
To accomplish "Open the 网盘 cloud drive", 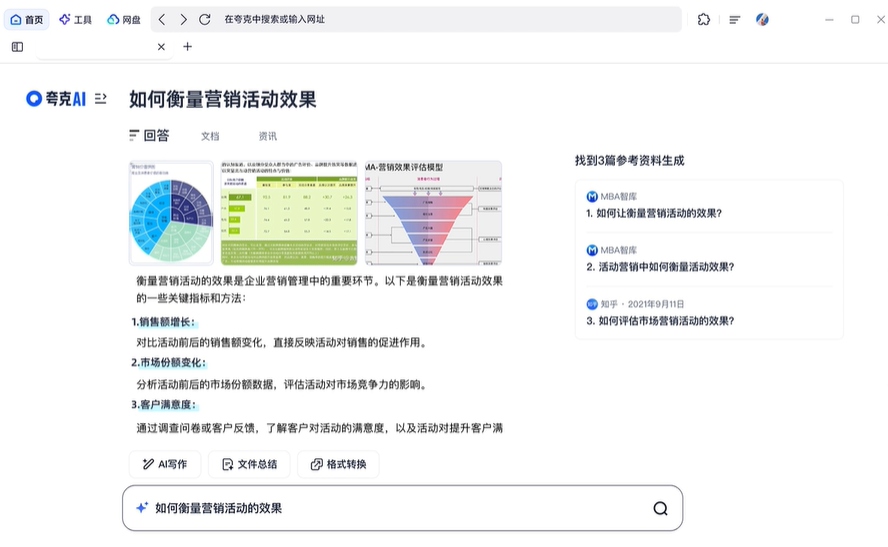I will [123, 20].
